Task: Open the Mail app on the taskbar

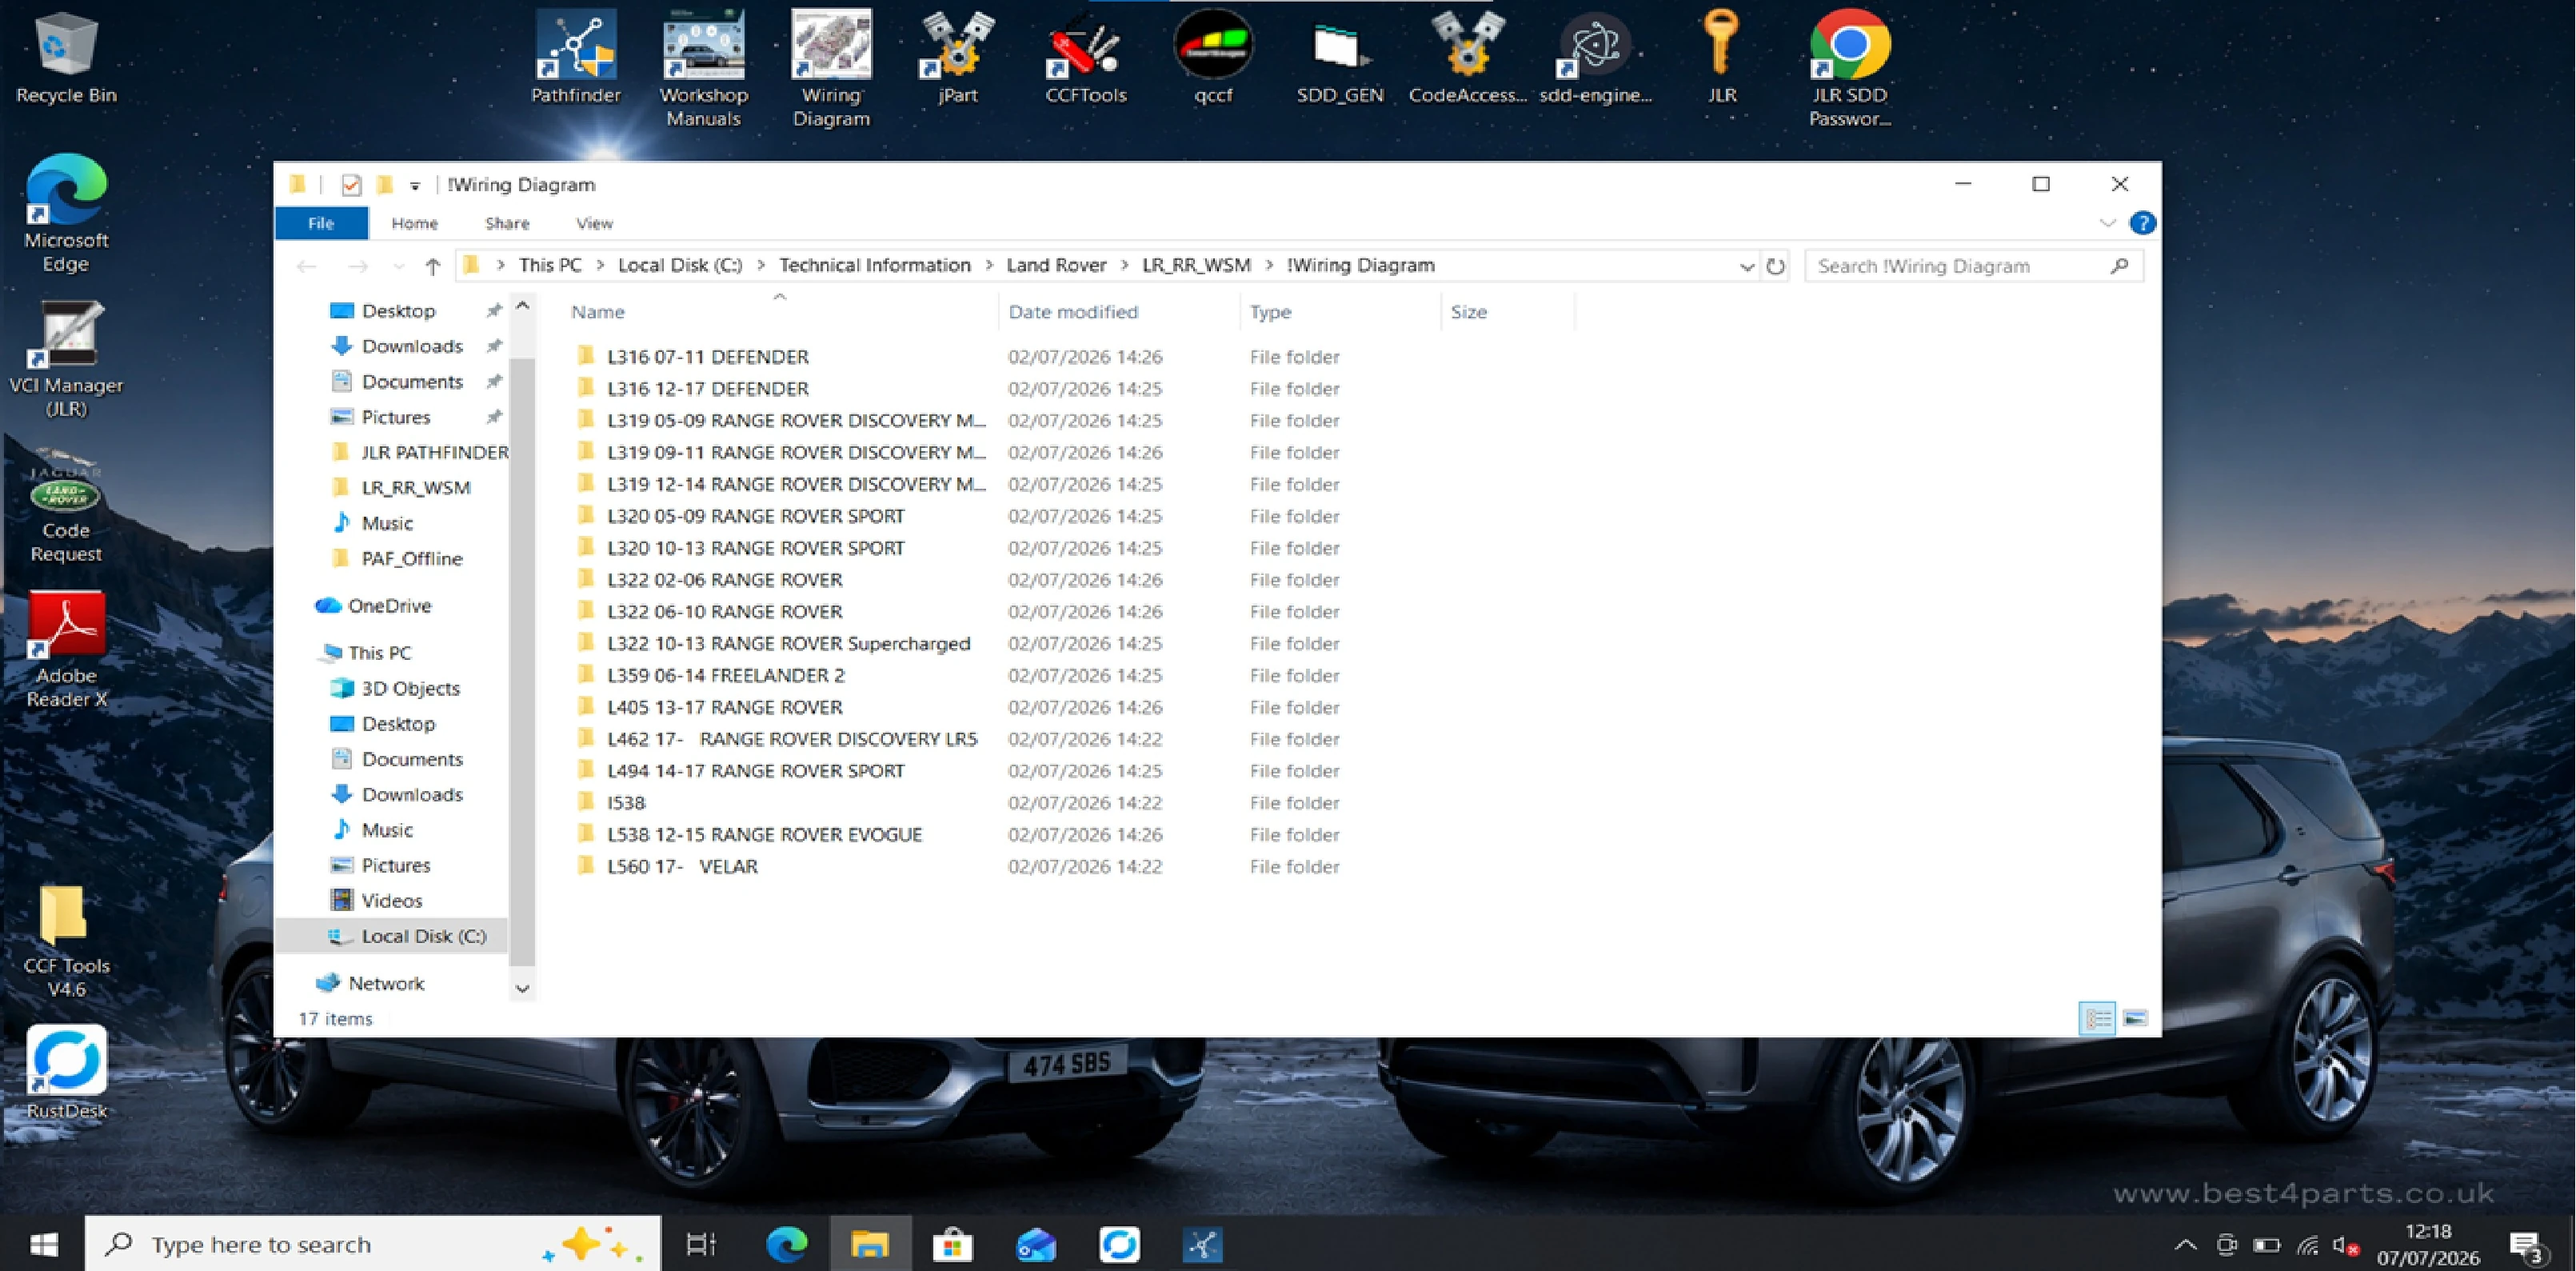Action: coord(1036,1245)
